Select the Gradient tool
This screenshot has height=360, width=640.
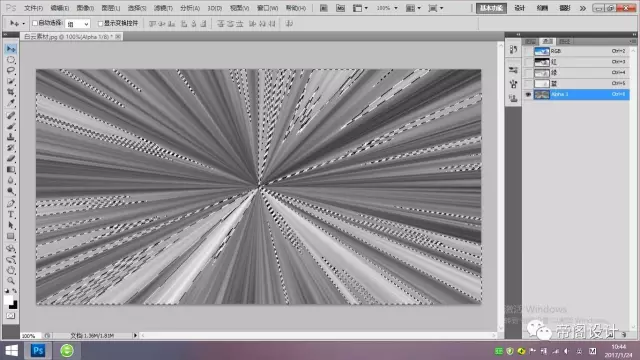pos(11,170)
